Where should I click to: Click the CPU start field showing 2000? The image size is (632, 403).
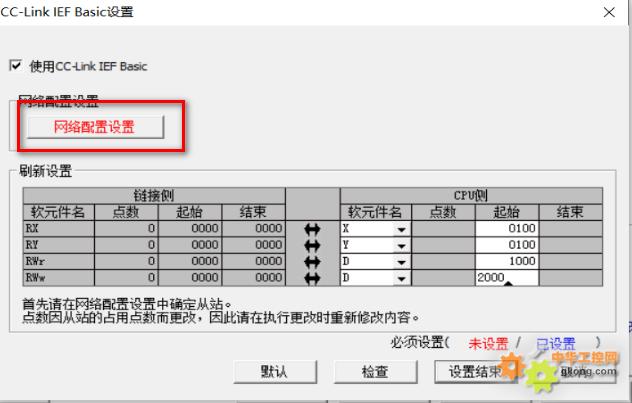(x=507, y=278)
